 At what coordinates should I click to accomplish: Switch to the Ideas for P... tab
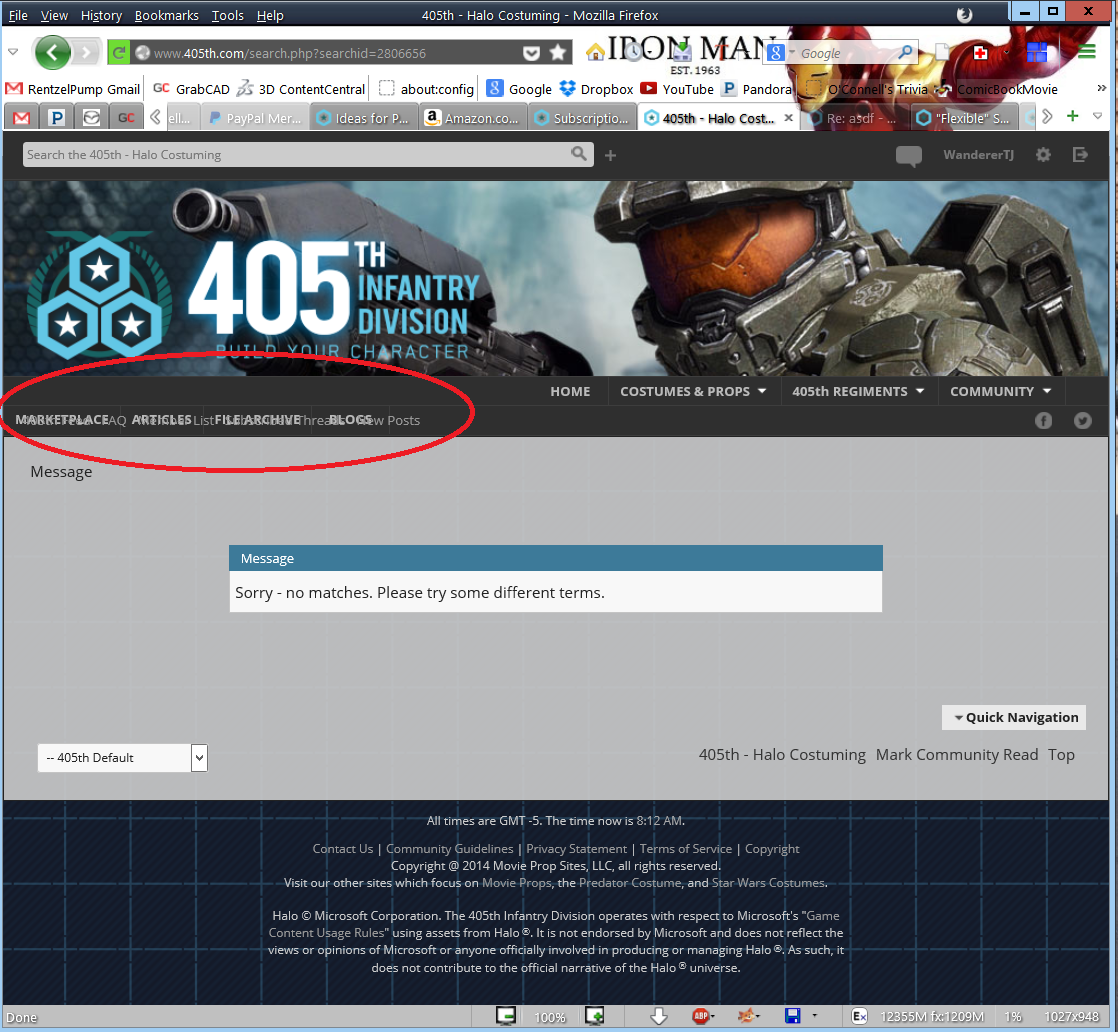point(364,118)
